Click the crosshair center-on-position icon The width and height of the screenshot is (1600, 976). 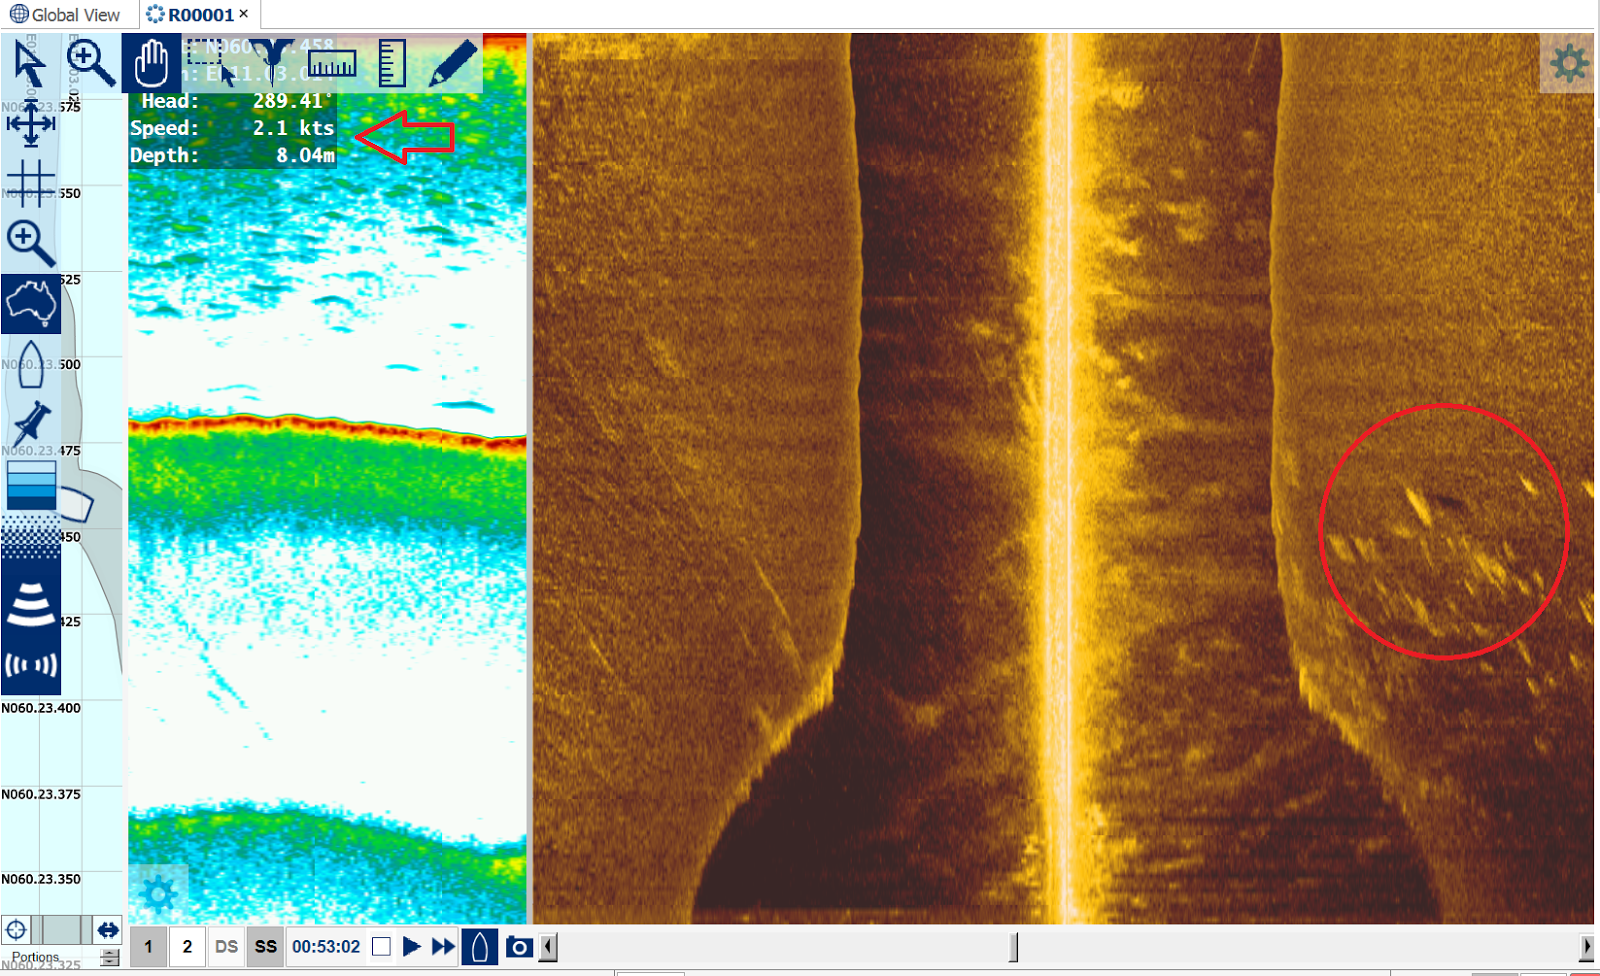(x=16, y=930)
